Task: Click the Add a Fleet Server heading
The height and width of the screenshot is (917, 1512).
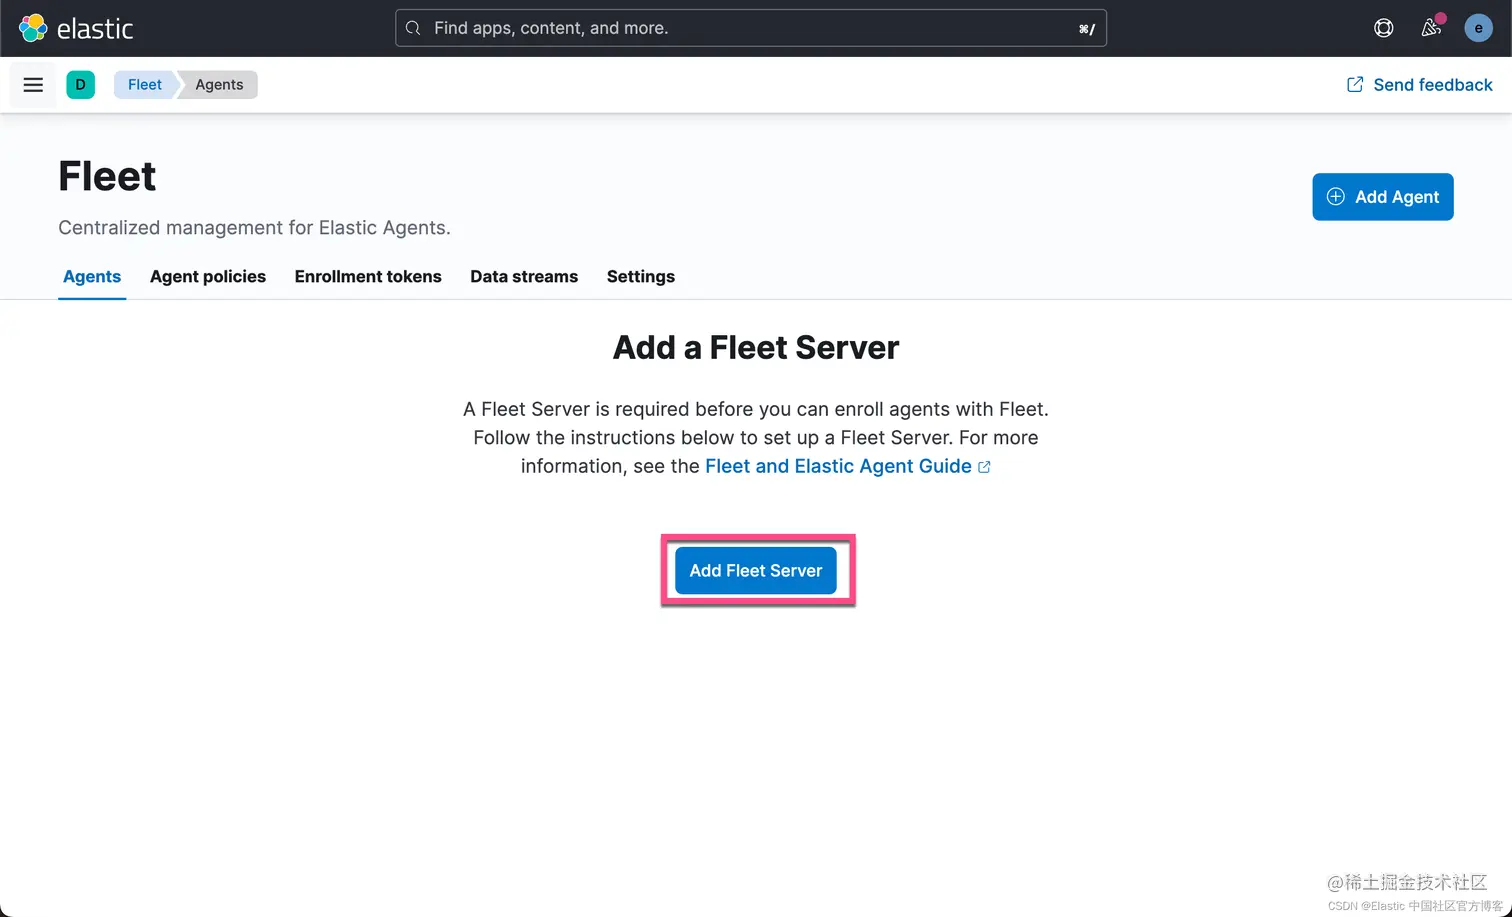Action: [756, 348]
